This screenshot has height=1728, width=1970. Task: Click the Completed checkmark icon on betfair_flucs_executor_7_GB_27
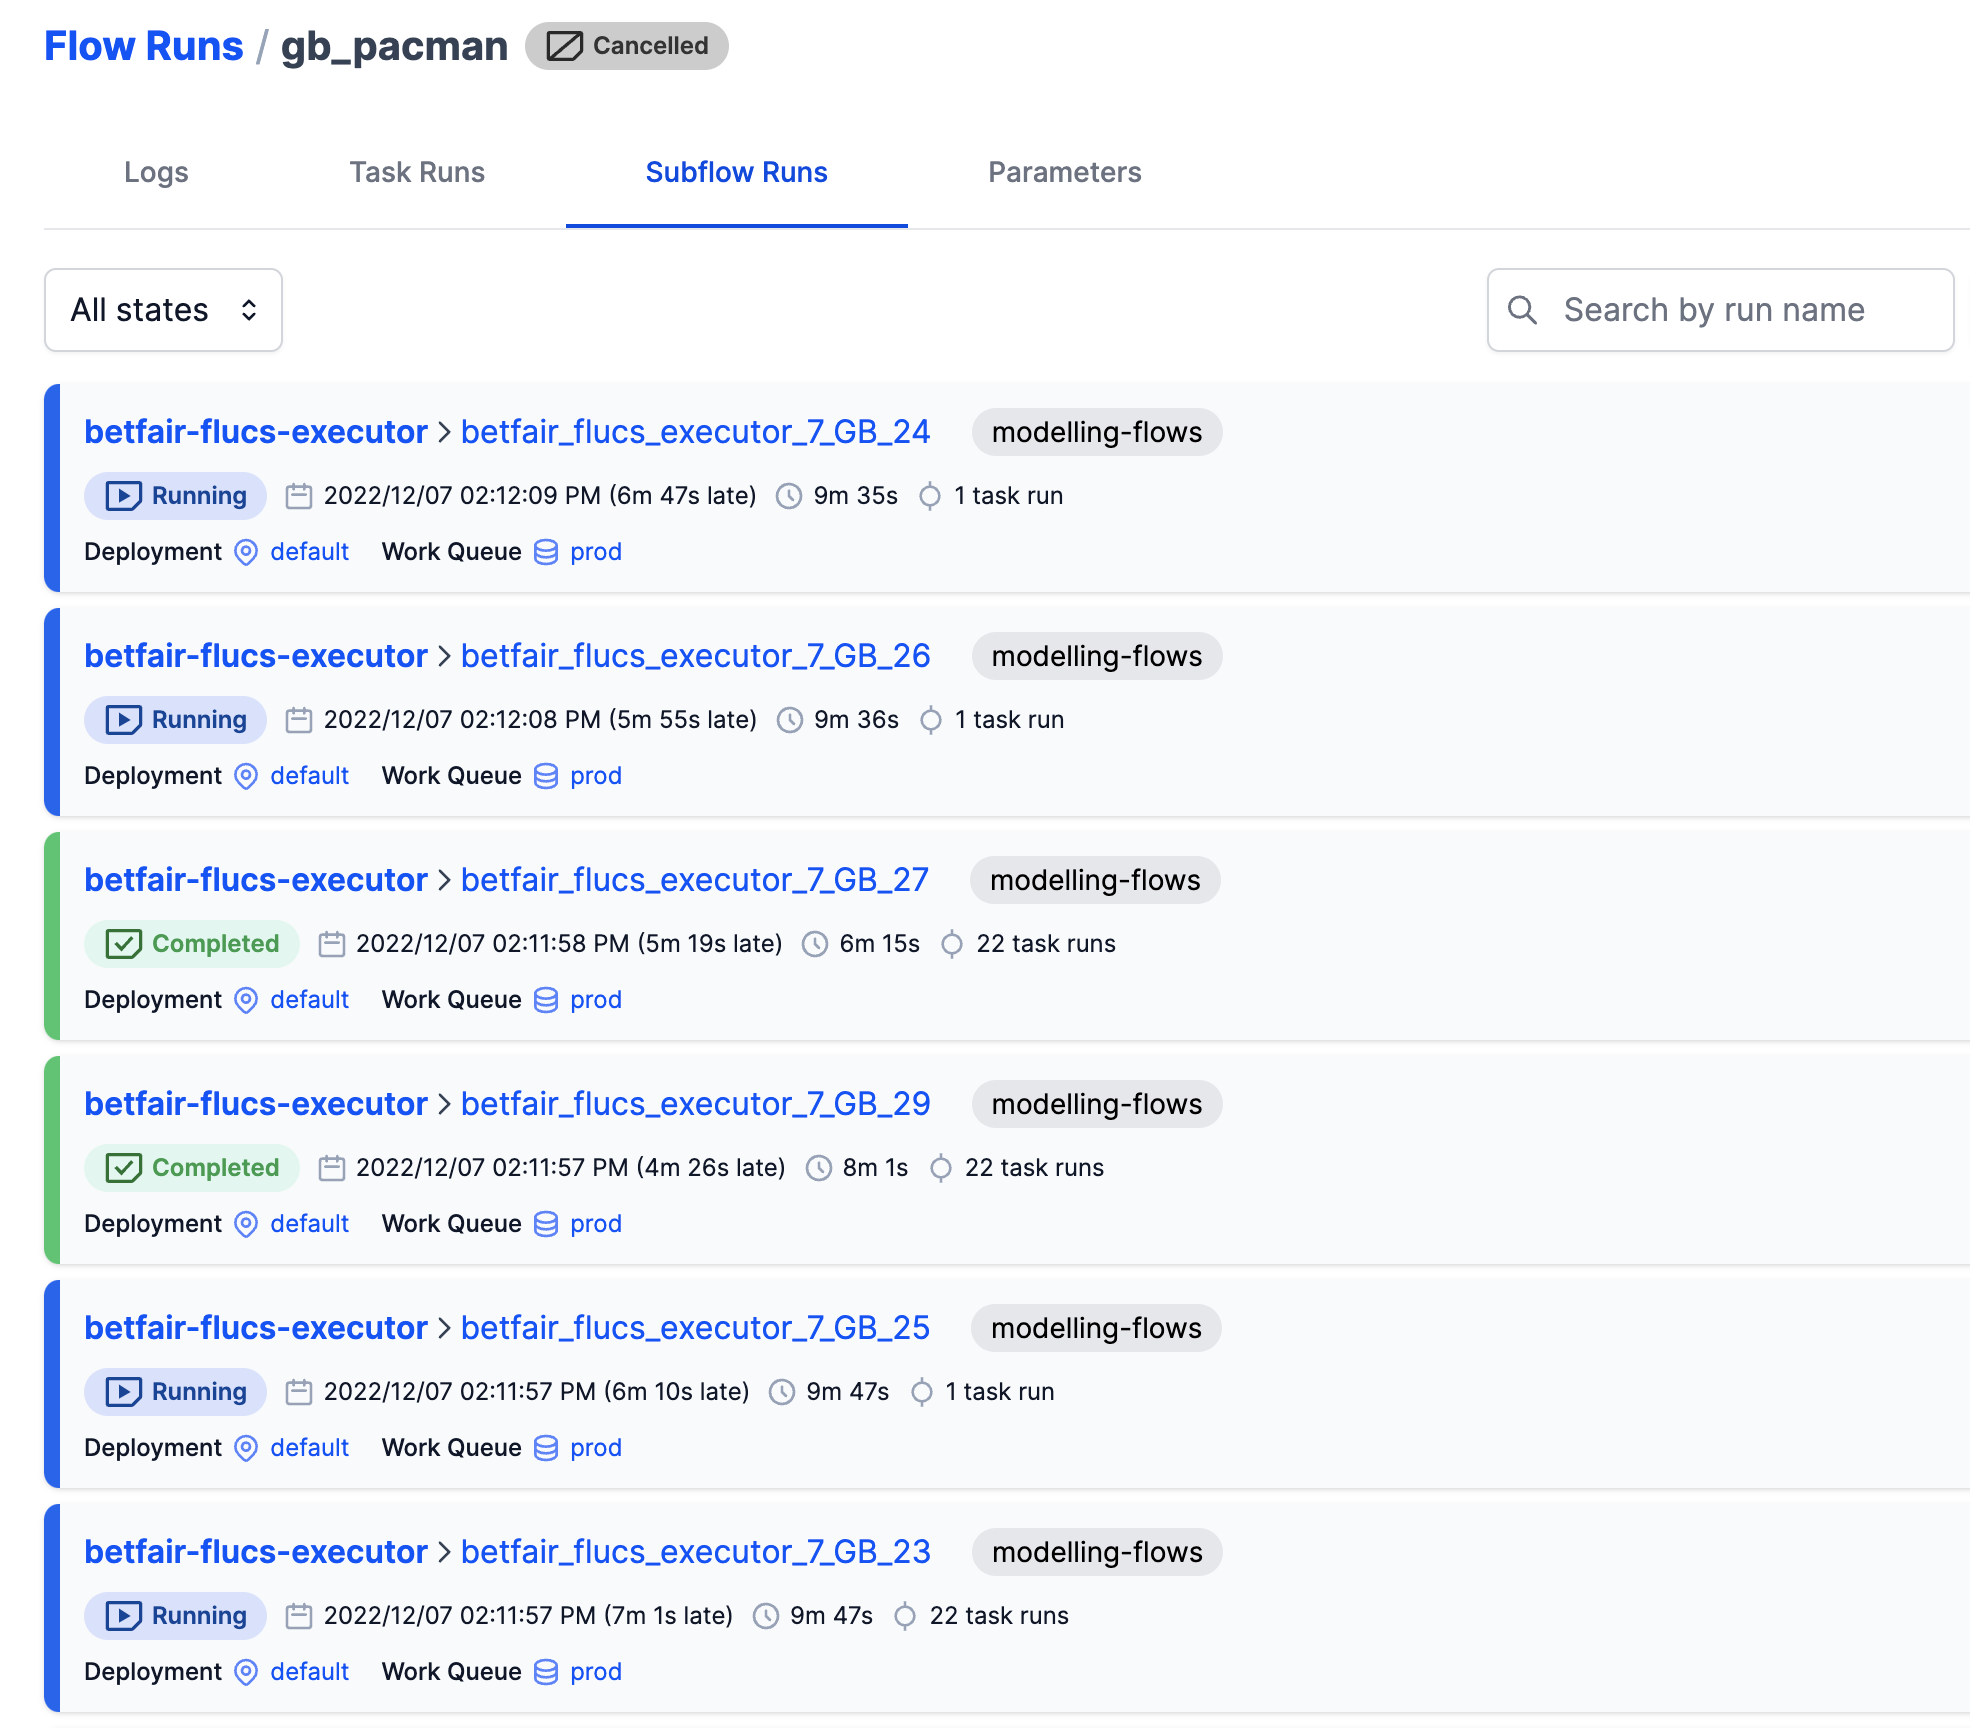point(122,943)
